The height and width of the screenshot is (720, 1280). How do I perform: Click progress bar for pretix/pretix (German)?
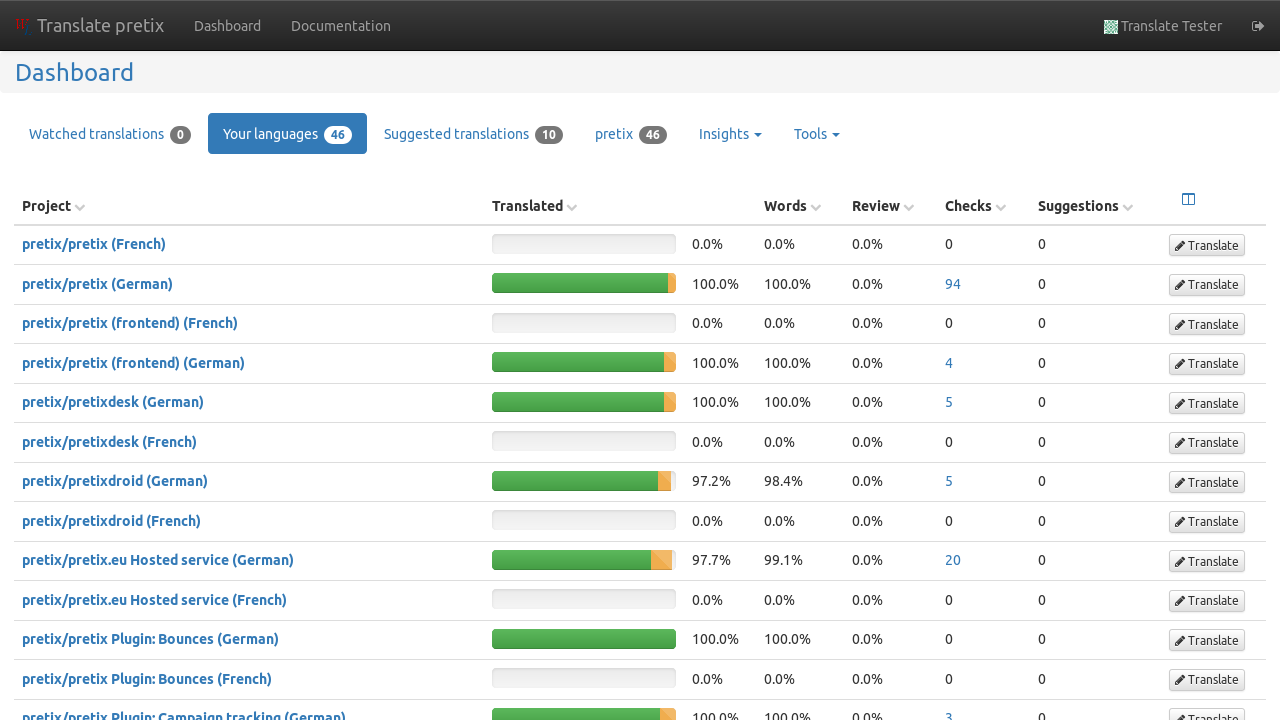coord(583,284)
